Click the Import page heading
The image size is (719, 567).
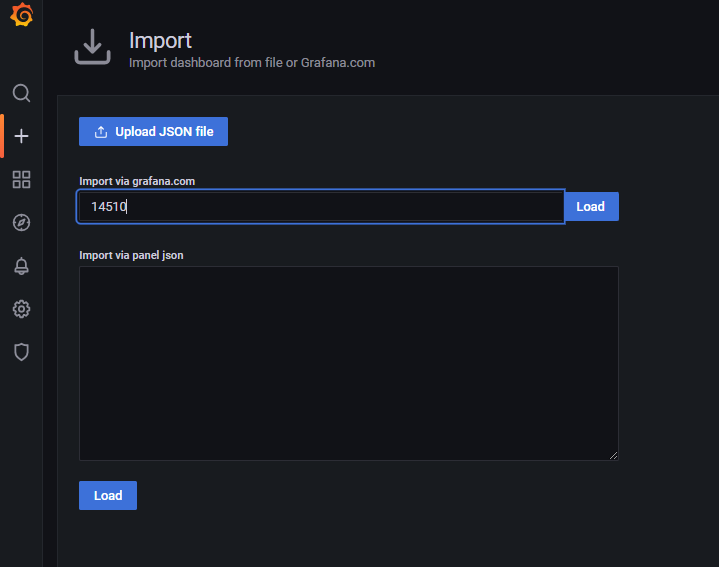[x=160, y=40]
